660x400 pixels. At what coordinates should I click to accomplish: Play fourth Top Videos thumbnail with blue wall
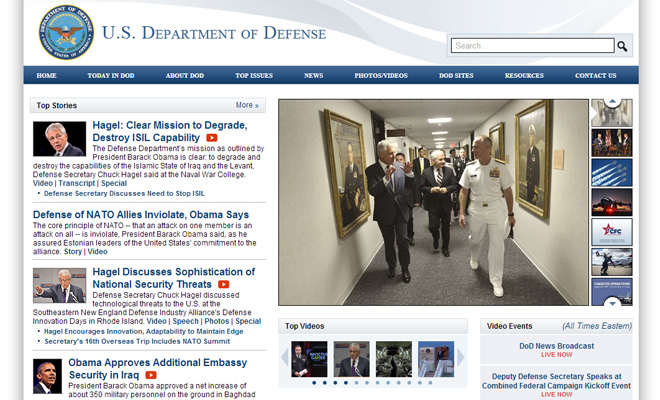coord(436,359)
